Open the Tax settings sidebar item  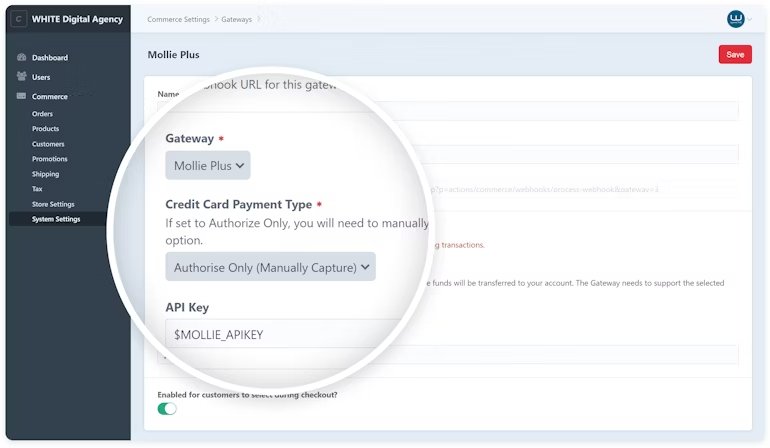pyautogui.click(x=37, y=189)
